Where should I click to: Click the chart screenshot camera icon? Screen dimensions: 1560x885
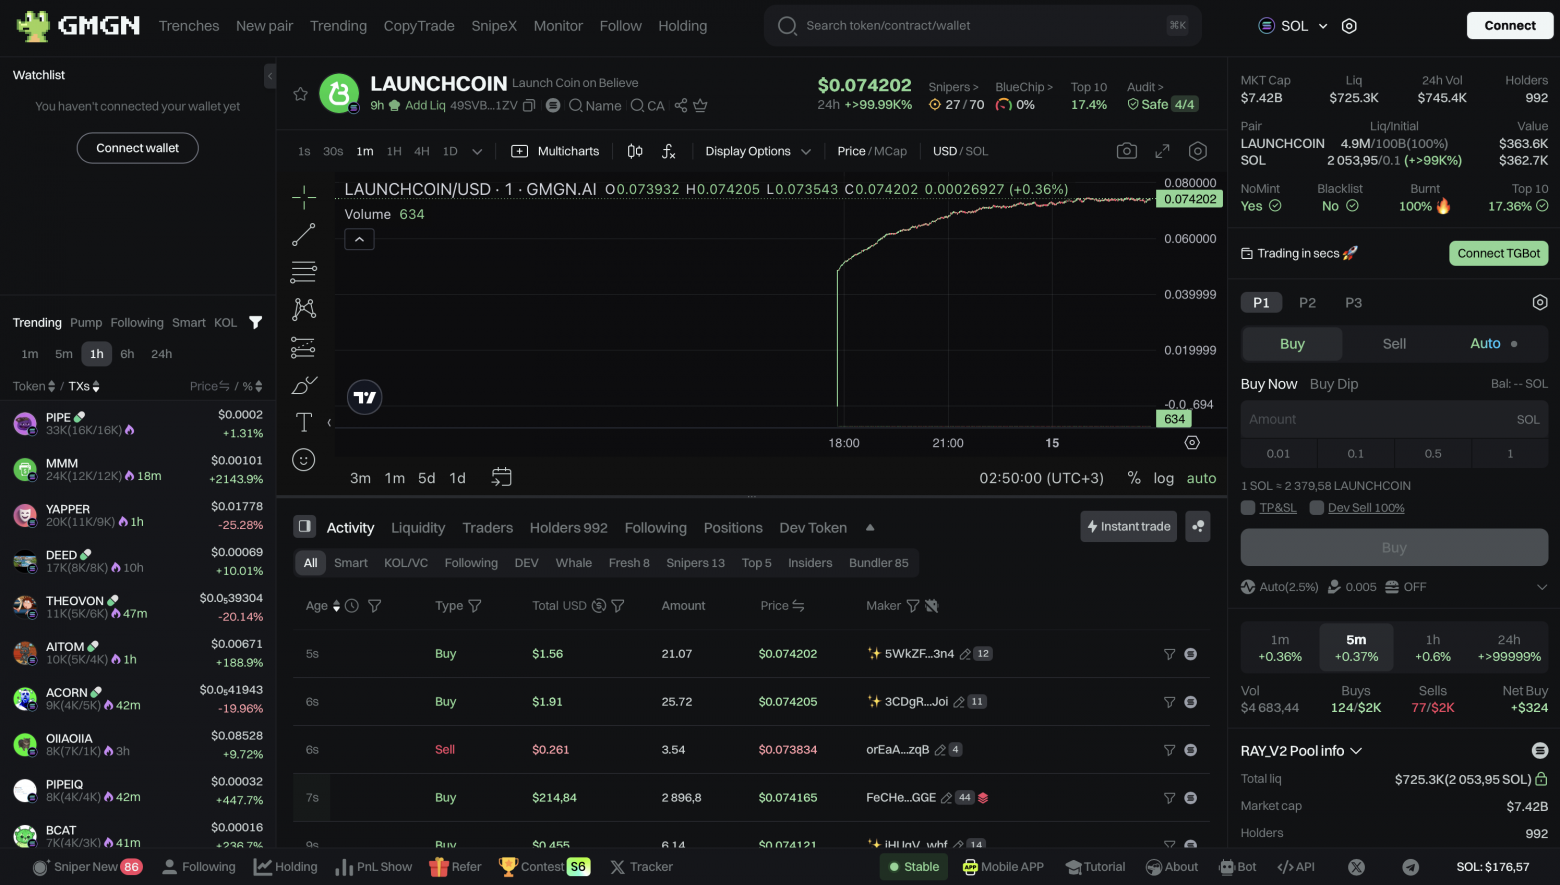coord(1126,151)
